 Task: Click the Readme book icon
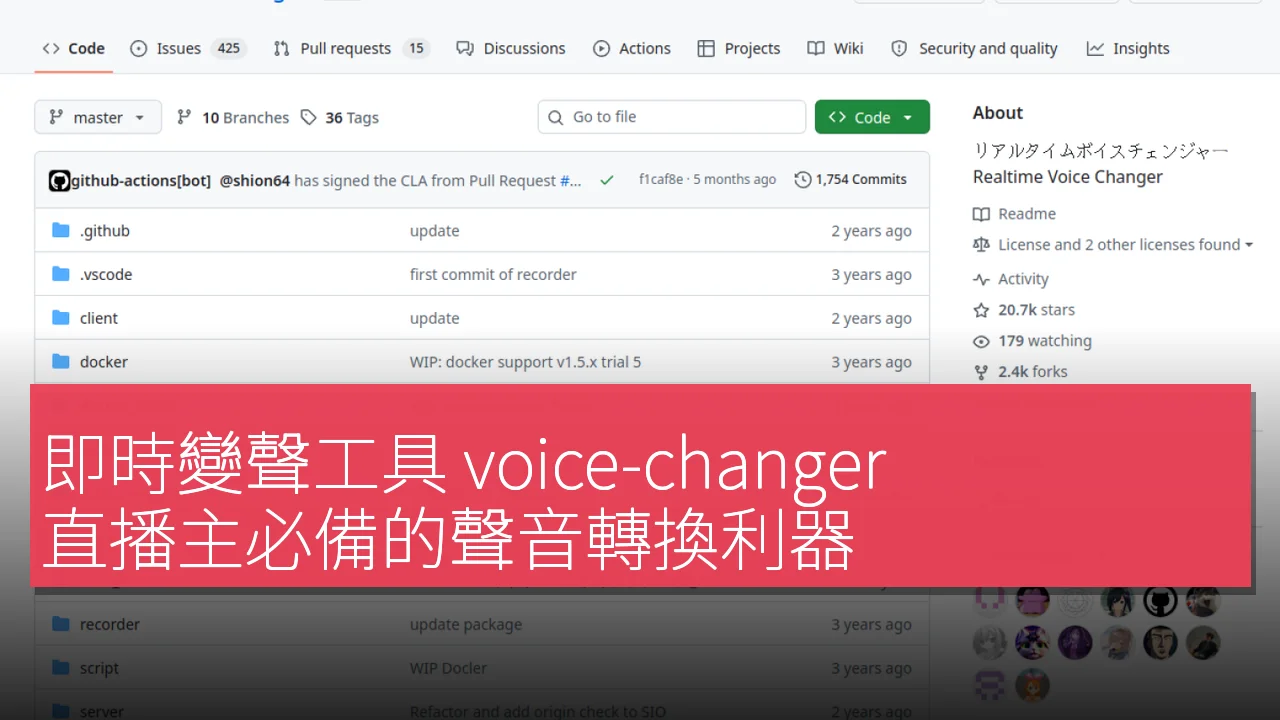click(981, 214)
